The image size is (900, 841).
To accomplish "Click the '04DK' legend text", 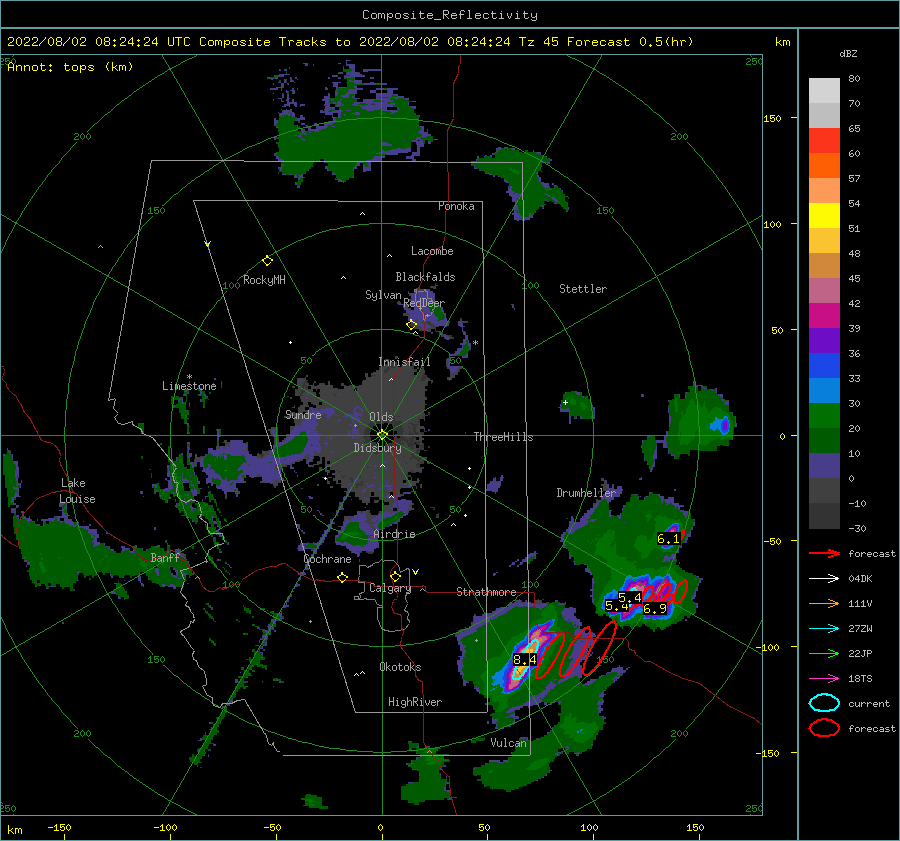I will (x=860, y=579).
